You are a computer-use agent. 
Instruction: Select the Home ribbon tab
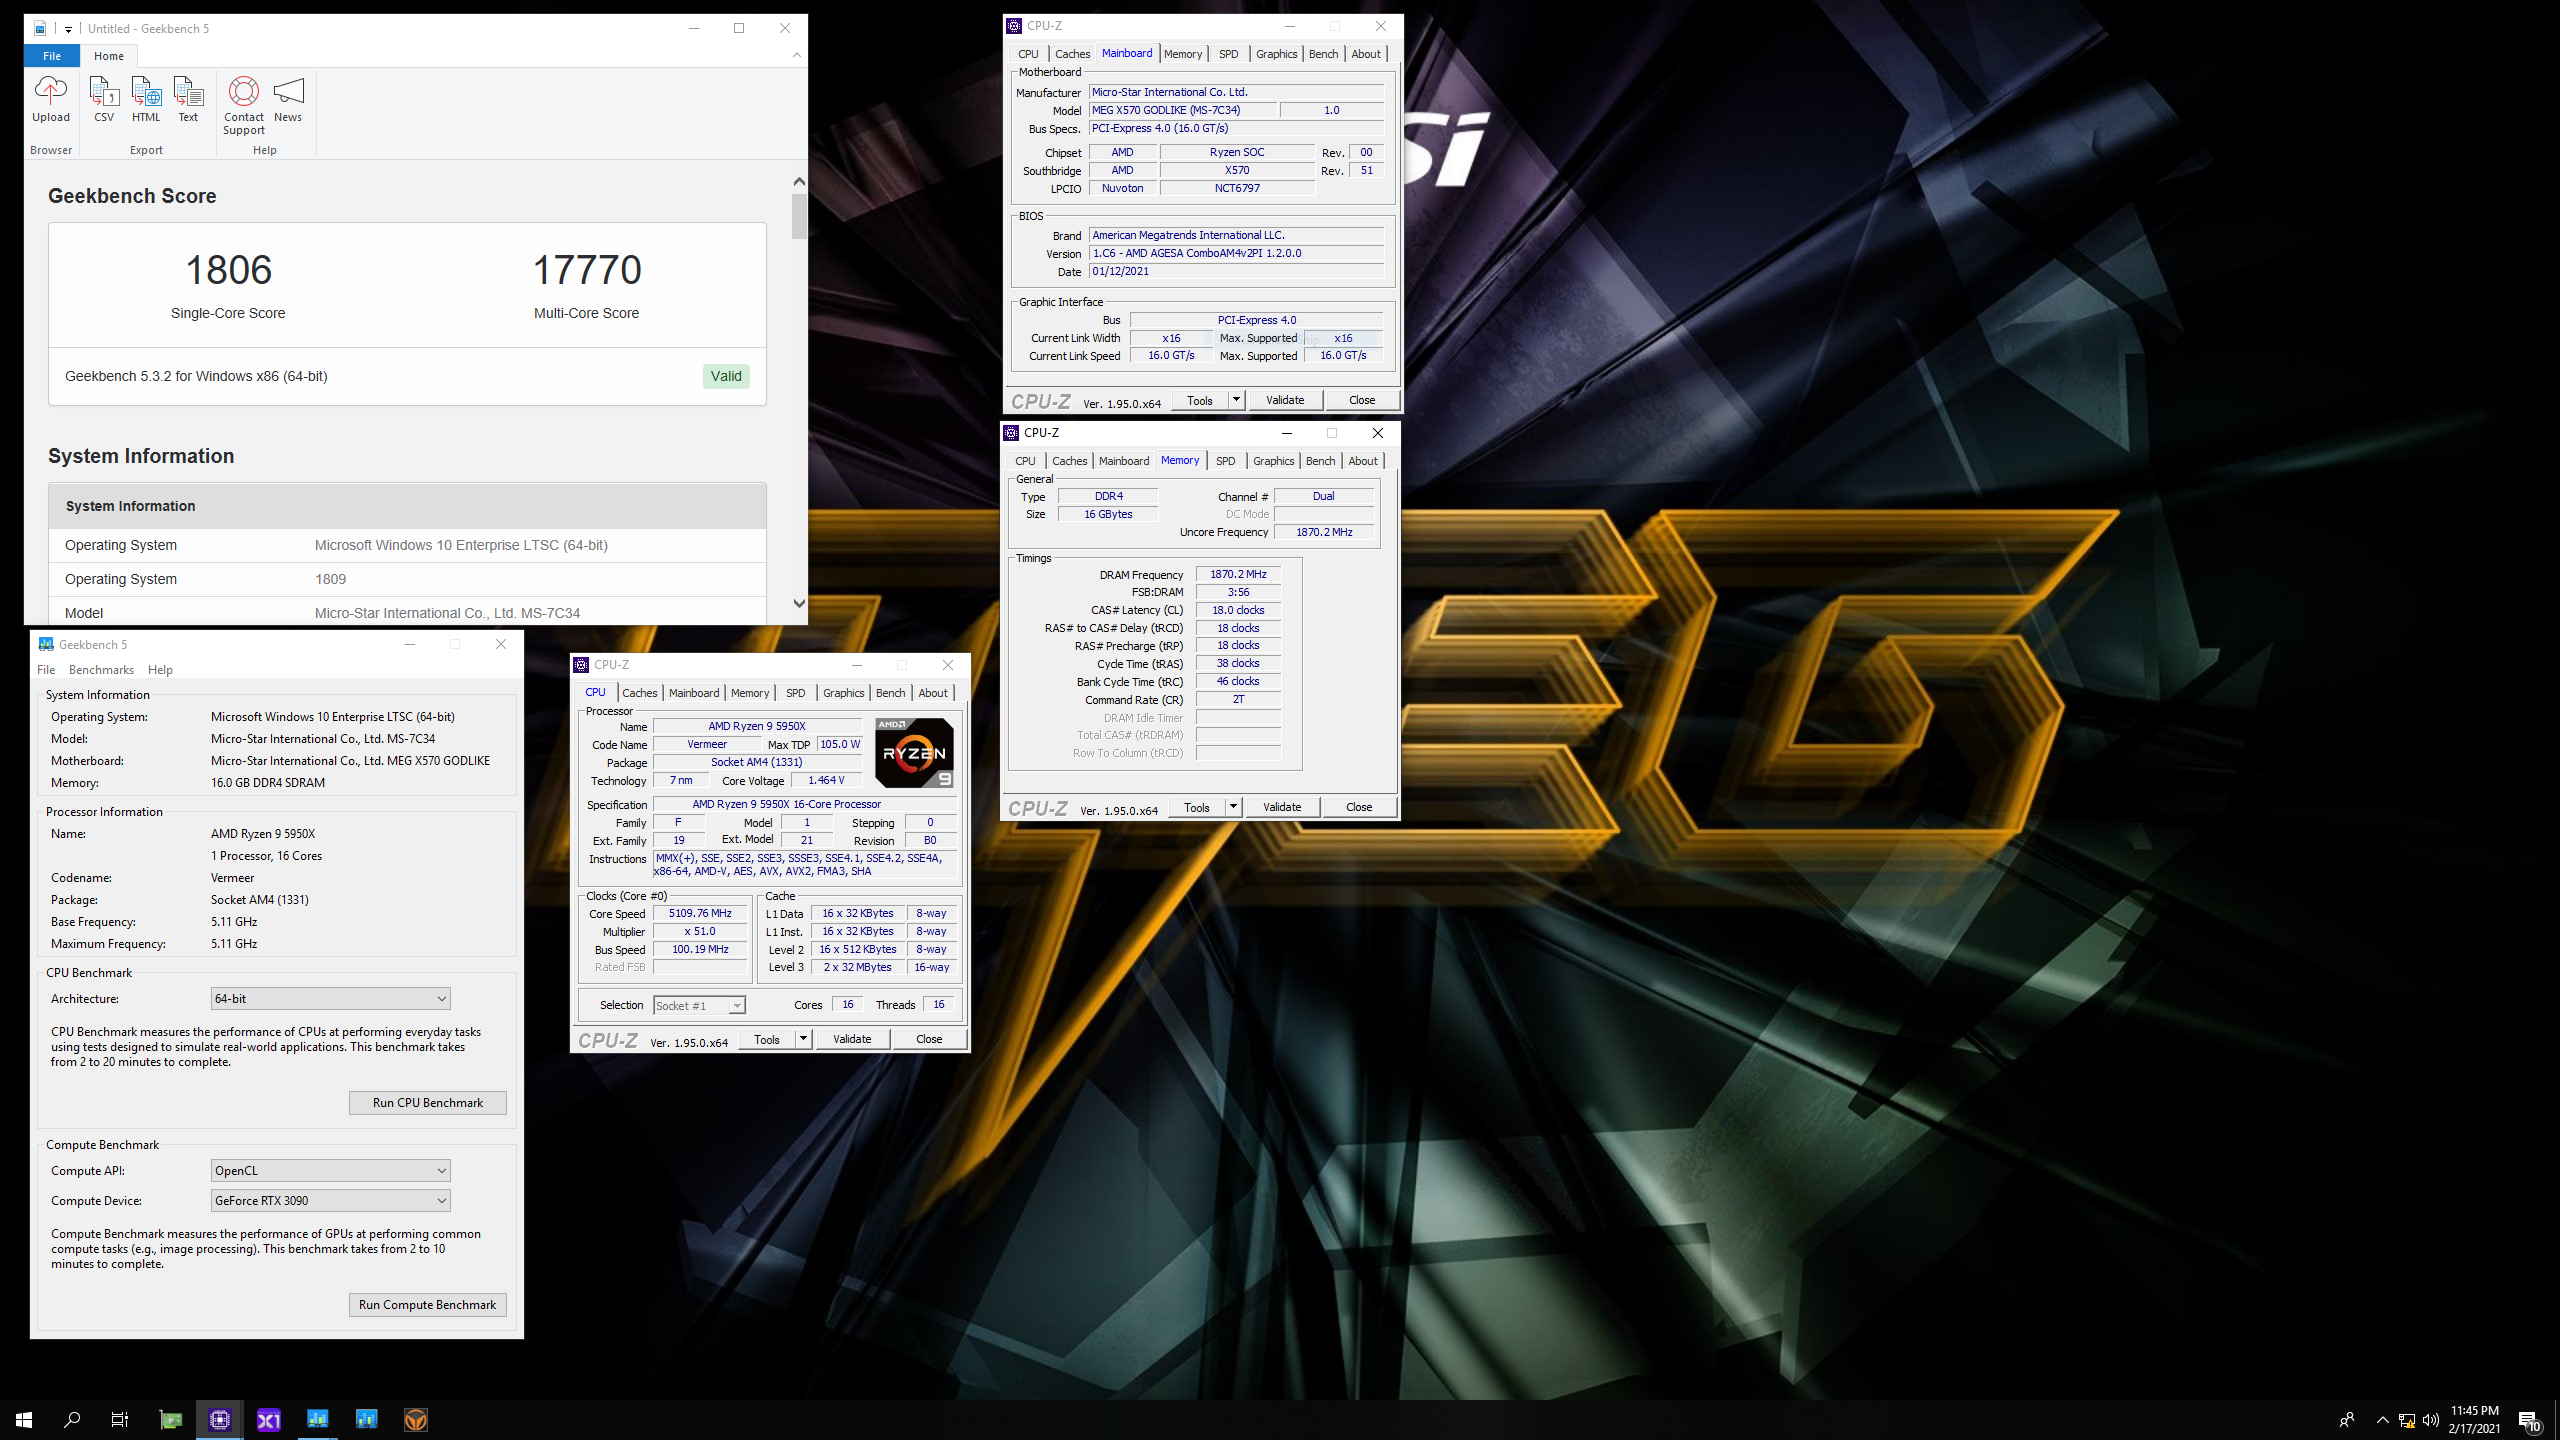pyautogui.click(x=109, y=56)
